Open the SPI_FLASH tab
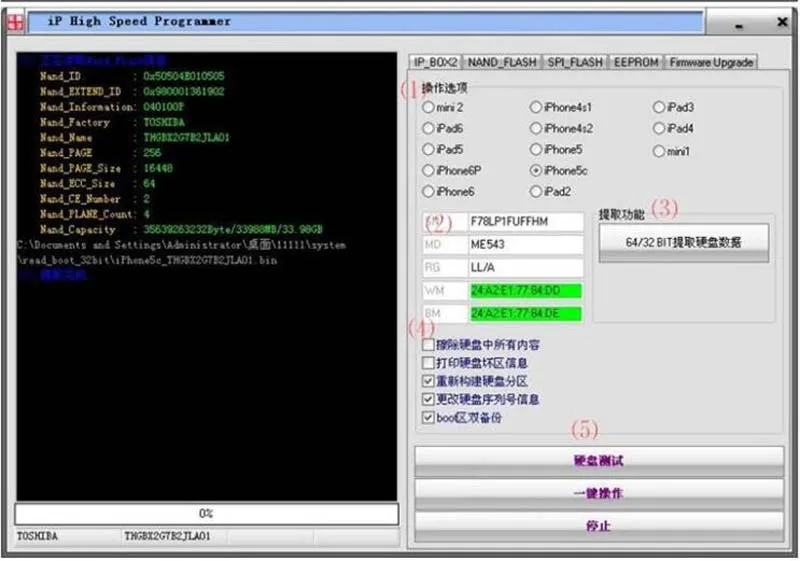 click(575, 62)
